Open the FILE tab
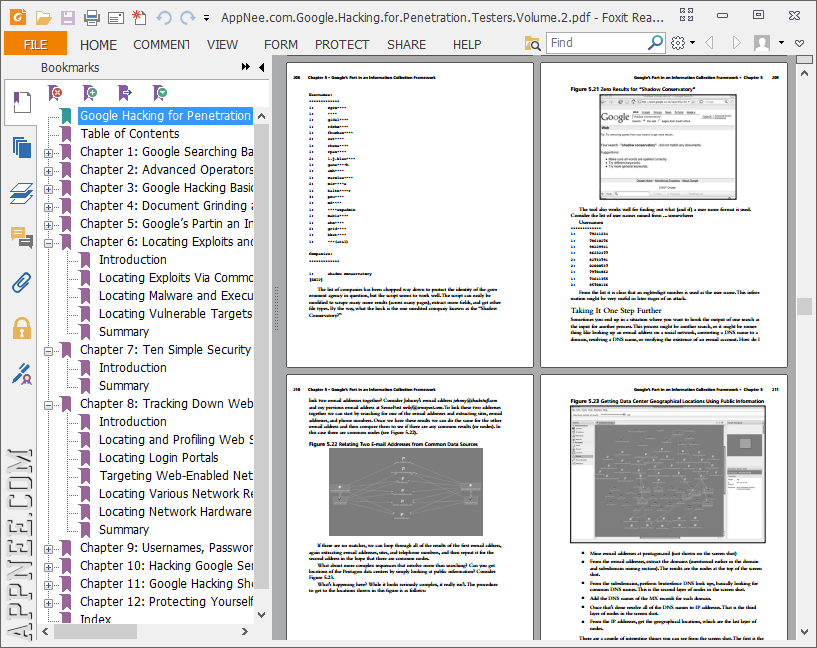Image resolution: width=817 pixels, height=648 pixels. (35, 44)
